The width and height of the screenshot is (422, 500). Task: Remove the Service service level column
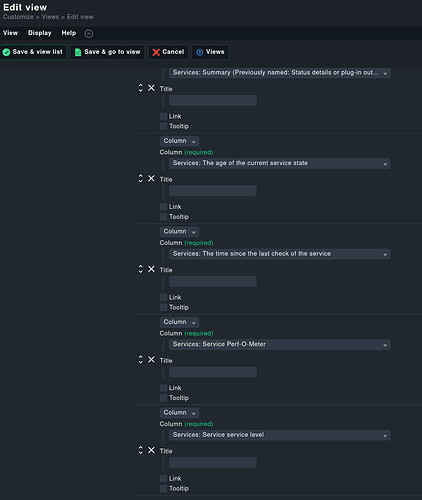[x=151, y=450]
